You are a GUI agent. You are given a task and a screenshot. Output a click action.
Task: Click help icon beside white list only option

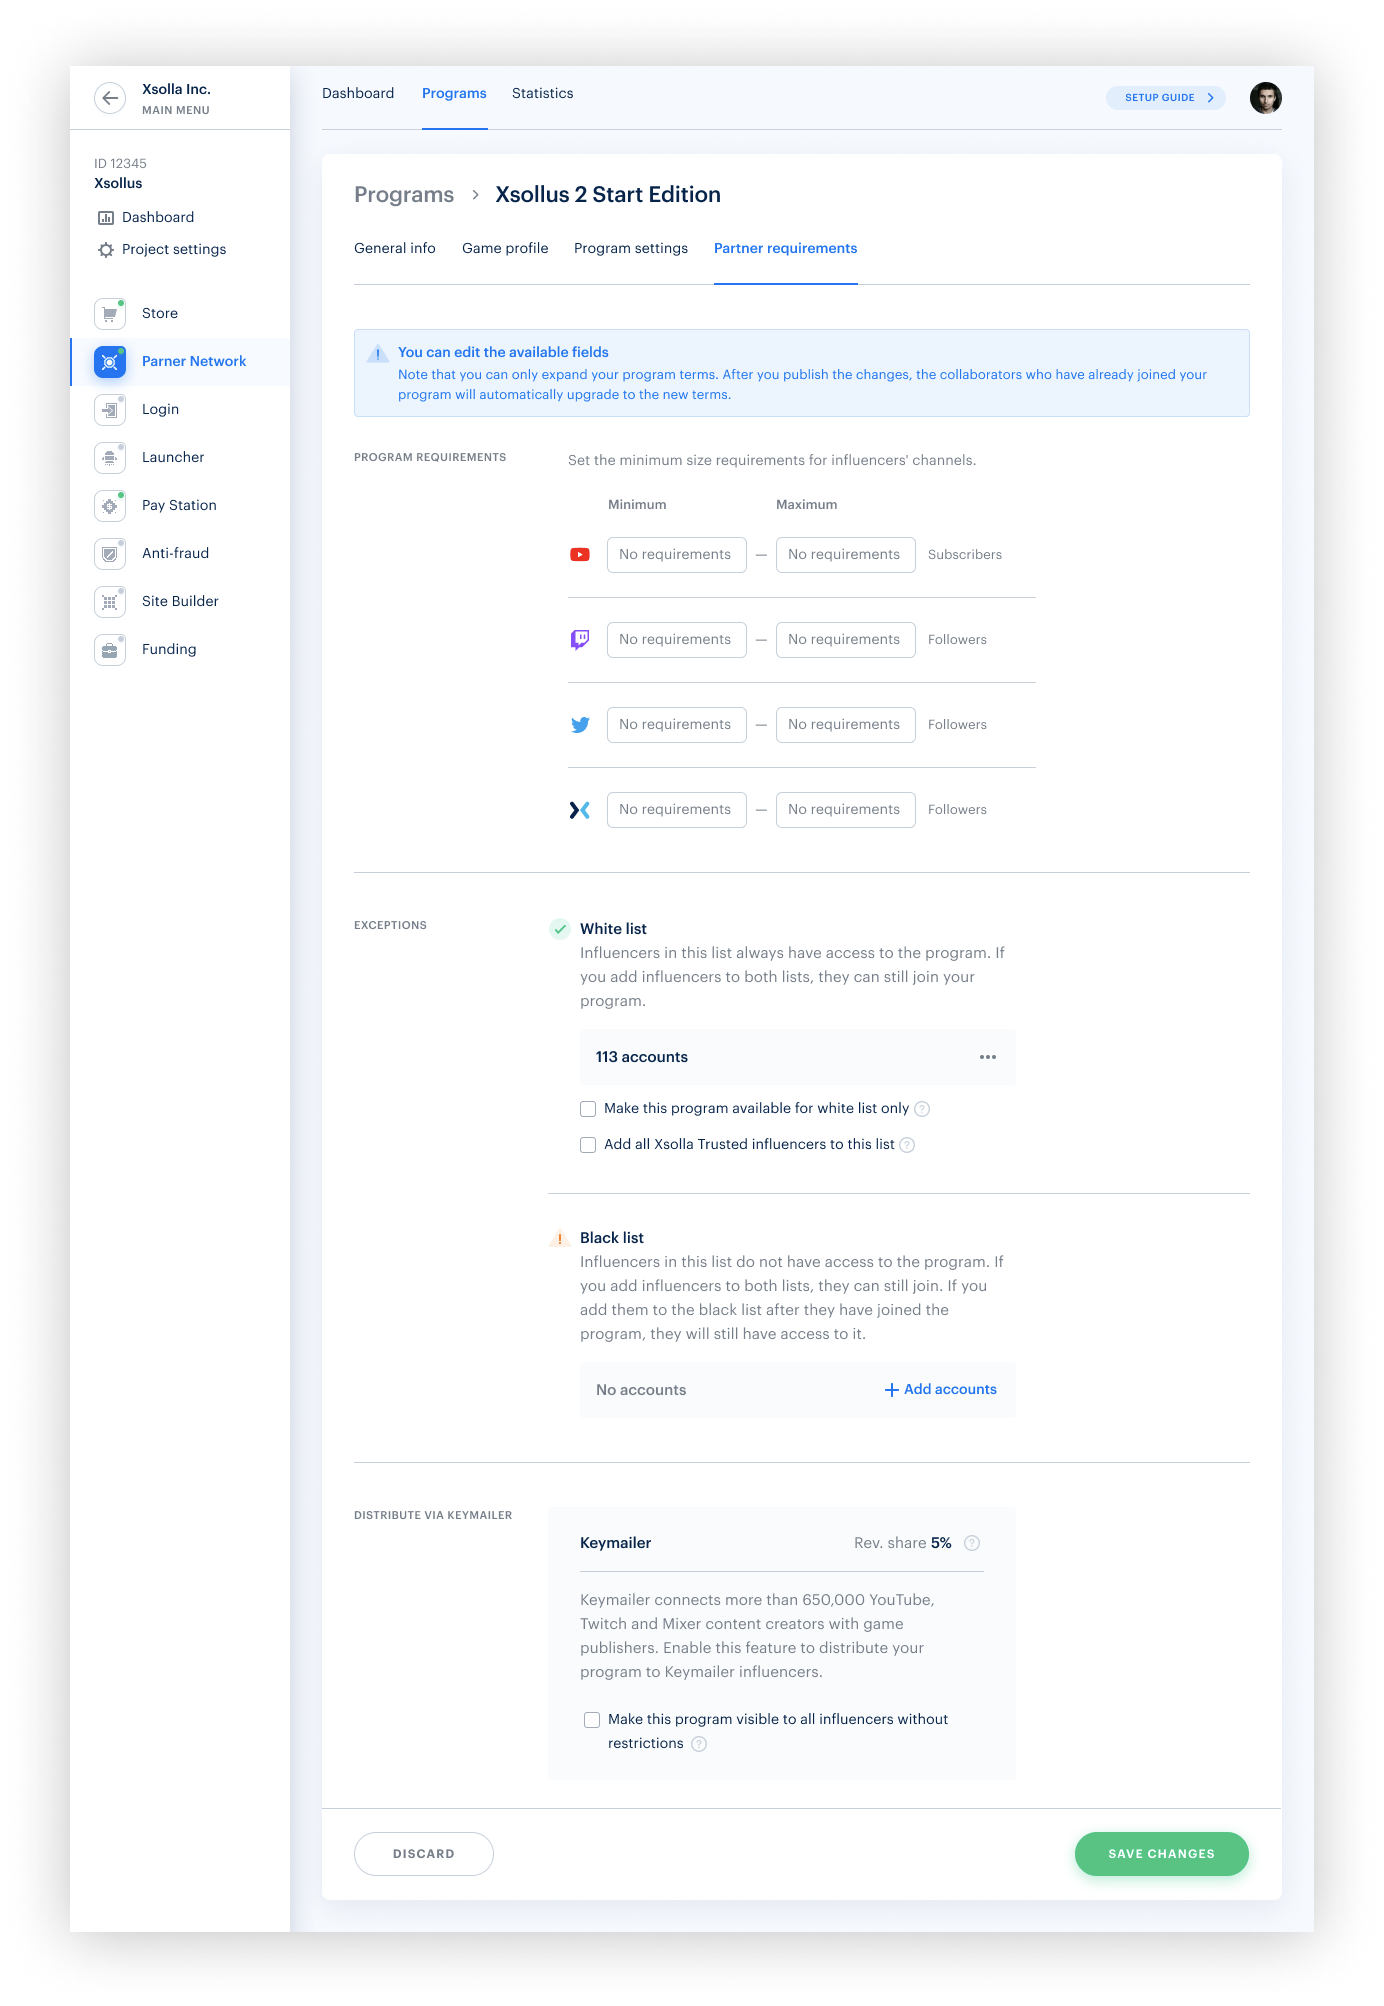922,1109
